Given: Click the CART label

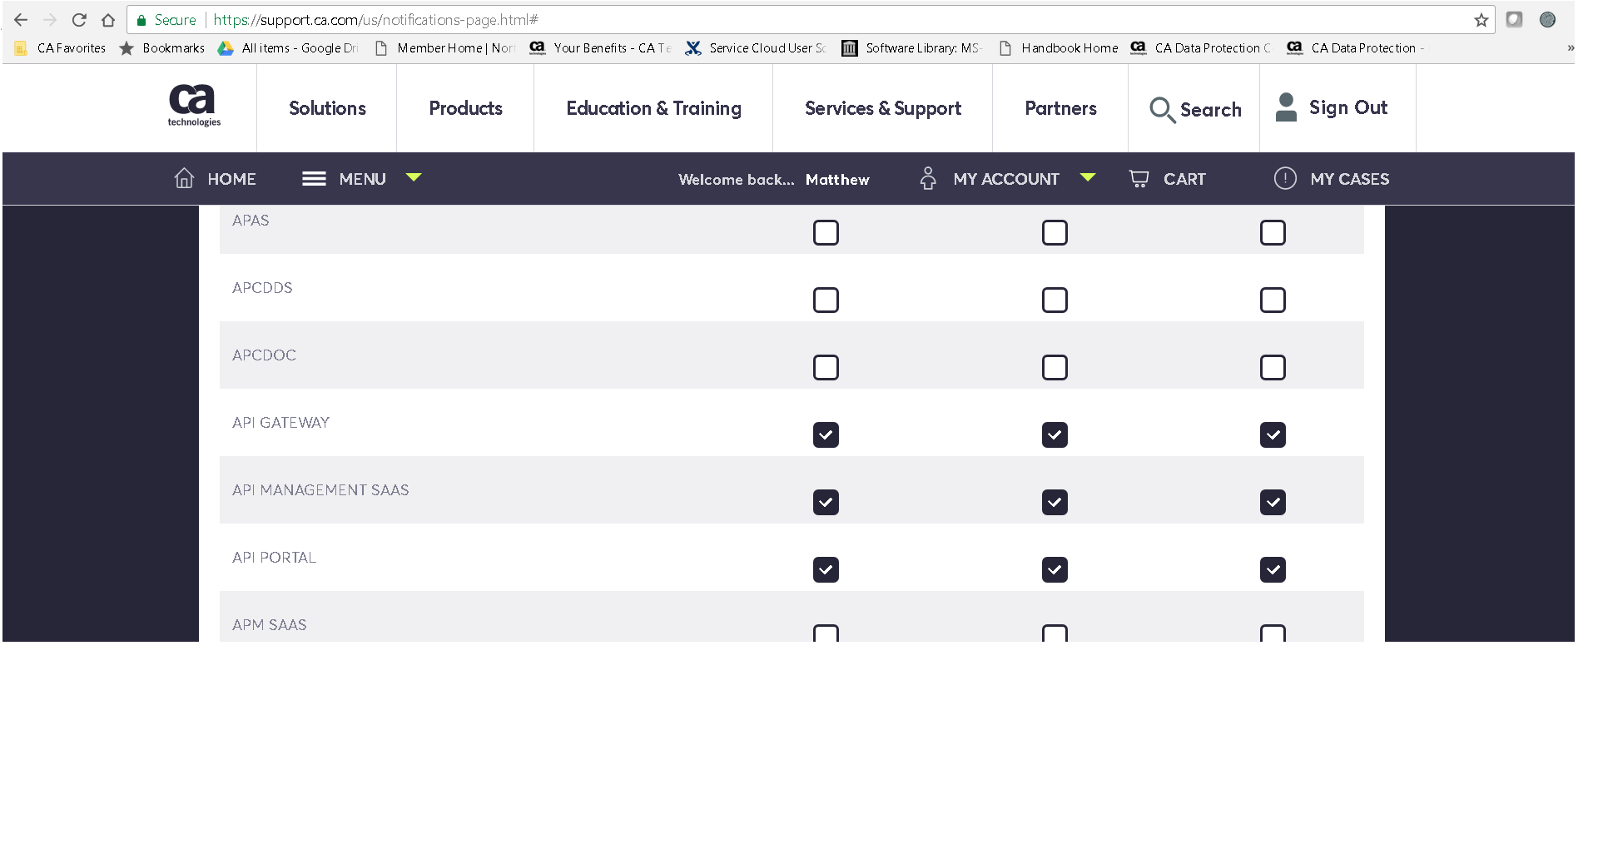Looking at the screenshot, I should coord(1185,179).
